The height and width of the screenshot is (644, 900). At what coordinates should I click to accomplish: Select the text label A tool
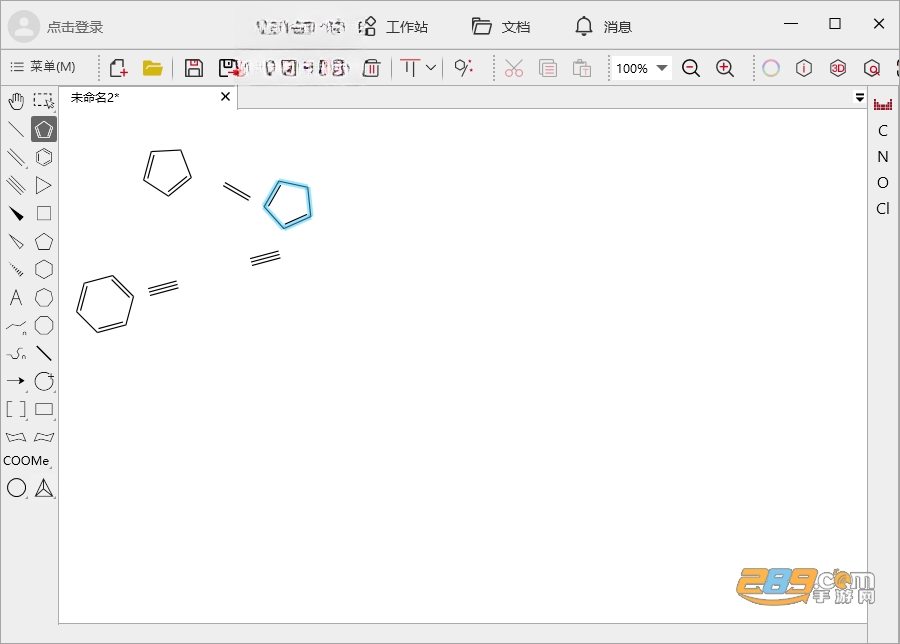16,297
